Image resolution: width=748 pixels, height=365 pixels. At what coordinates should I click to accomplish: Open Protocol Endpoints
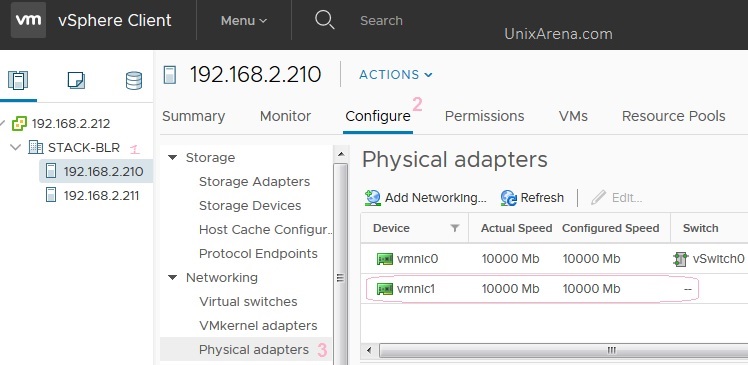click(x=258, y=253)
